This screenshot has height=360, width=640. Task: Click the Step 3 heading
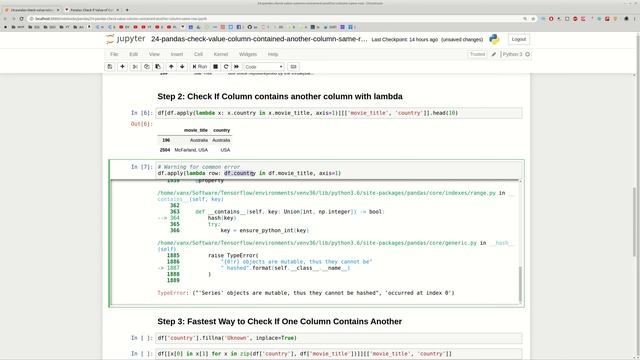pos(280,321)
